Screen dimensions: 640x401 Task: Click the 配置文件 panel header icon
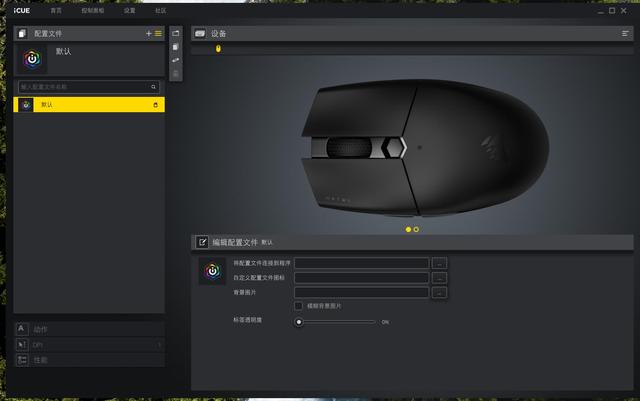tap(22, 33)
